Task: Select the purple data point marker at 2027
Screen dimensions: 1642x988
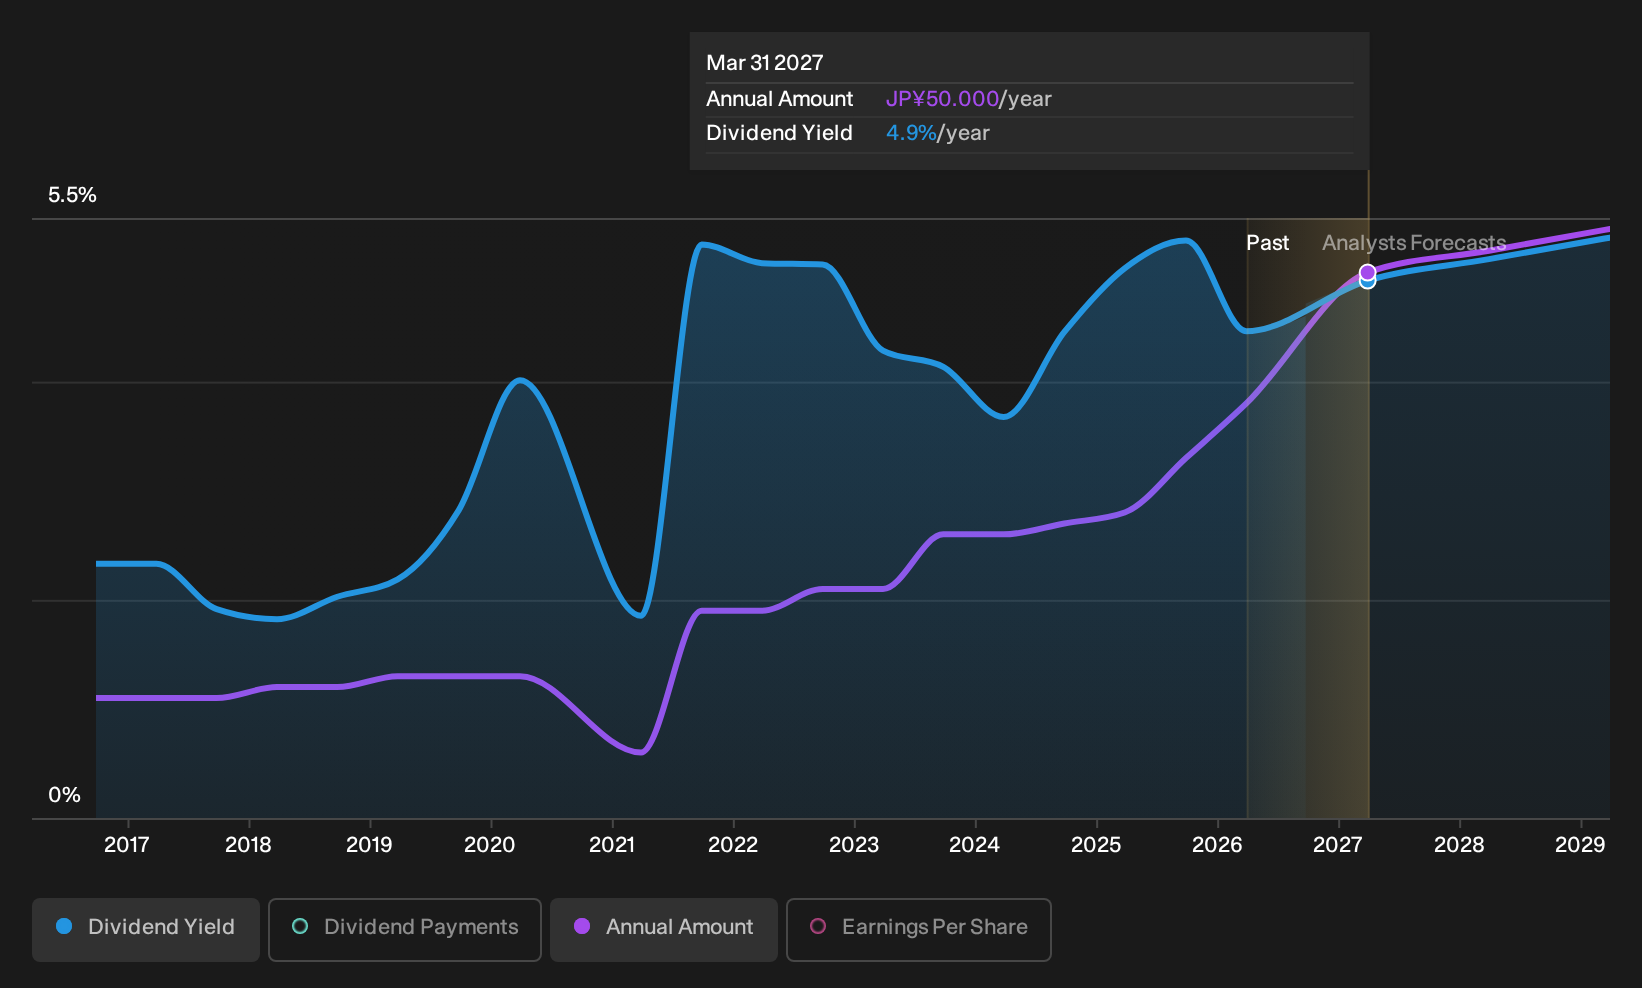Action: click(x=1367, y=272)
